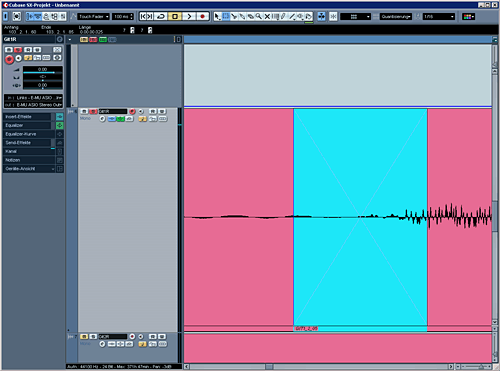
Task: Expand the Geräte-Ansicht inspector section
Action: [x=29, y=169]
